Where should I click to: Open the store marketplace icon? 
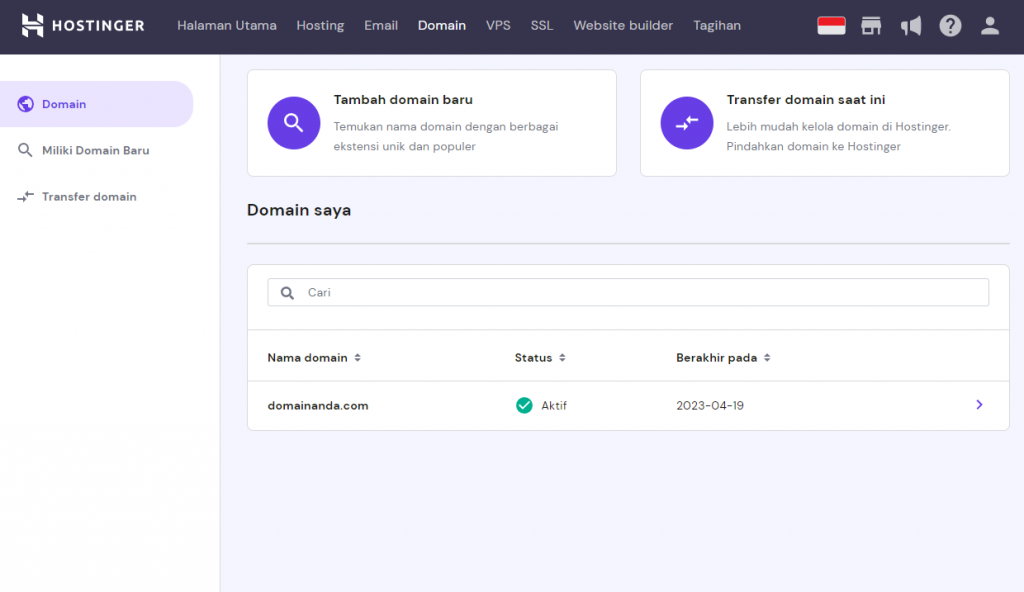(x=871, y=26)
